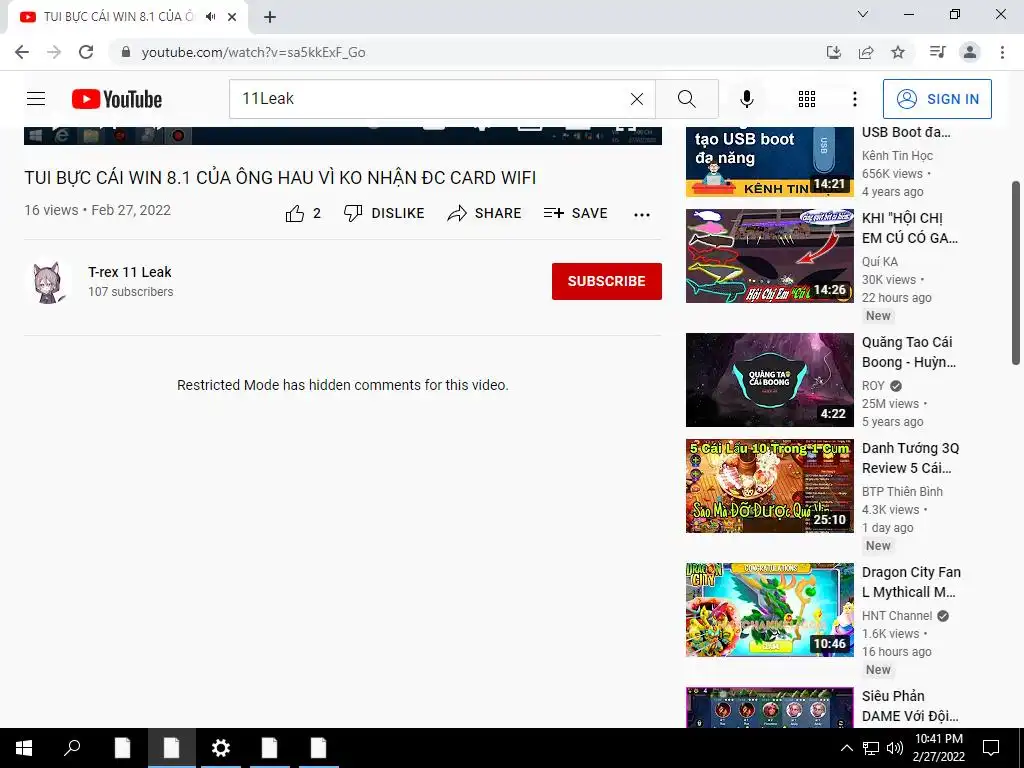Image resolution: width=1024 pixels, height=768 pixels.
Task: Search with voice microphone icon
Action: [x=747, y=99]
